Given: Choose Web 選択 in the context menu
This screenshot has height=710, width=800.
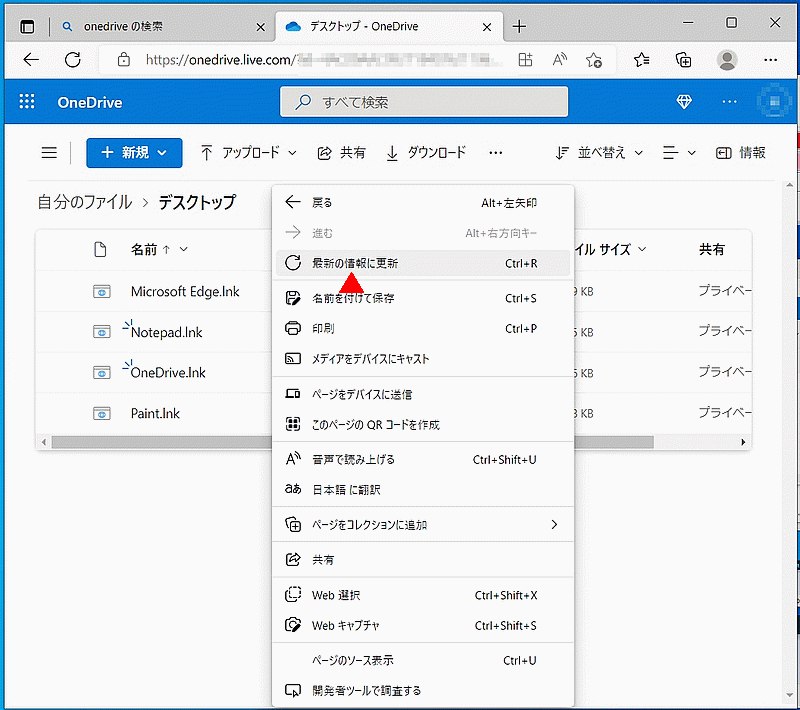Looking at the screenshot, I should click(422, 595).
